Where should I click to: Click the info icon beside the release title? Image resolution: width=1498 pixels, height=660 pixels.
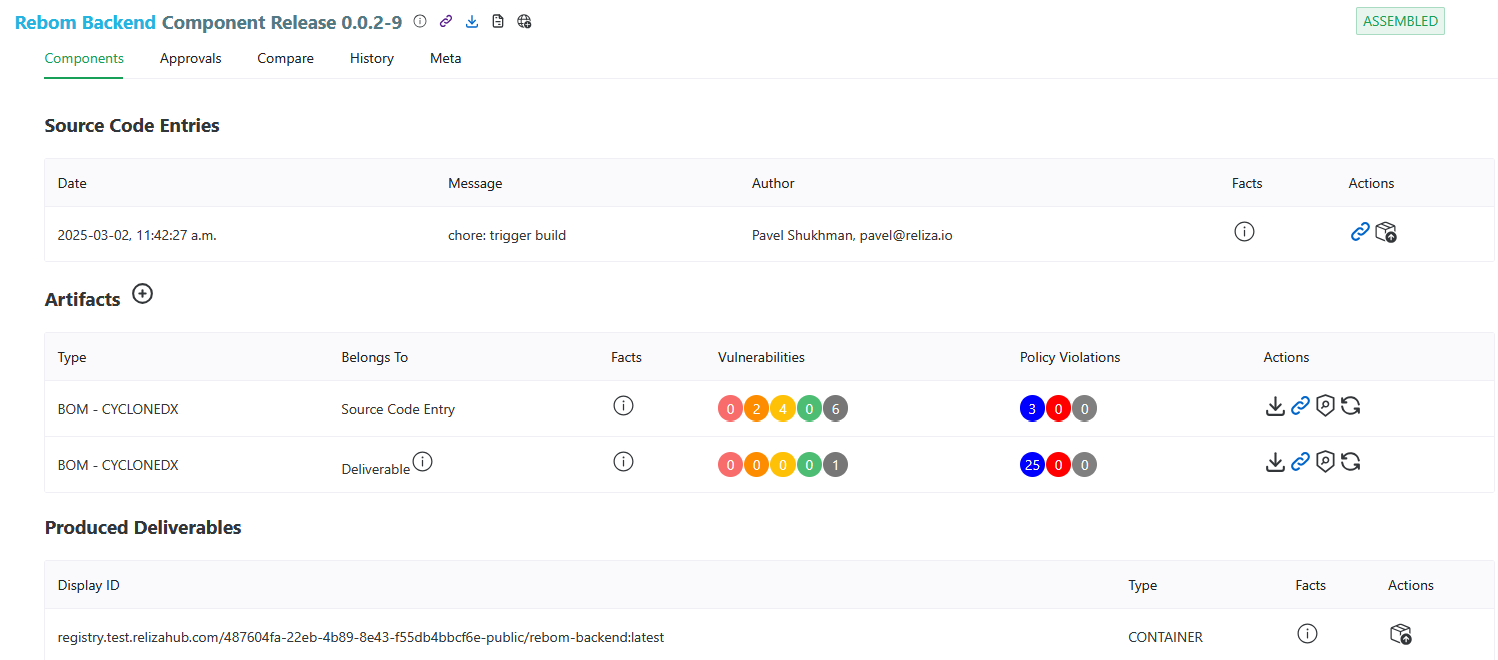pyautogui.click(x=420, y=21)
